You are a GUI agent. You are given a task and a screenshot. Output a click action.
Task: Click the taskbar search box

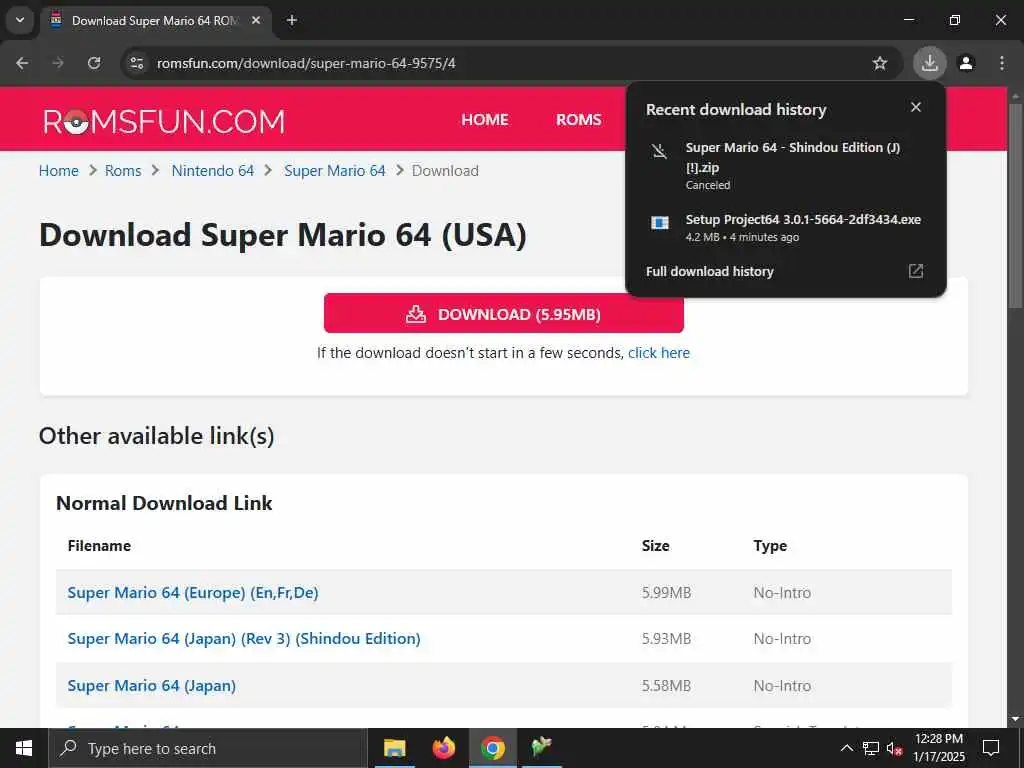[208, 748]
